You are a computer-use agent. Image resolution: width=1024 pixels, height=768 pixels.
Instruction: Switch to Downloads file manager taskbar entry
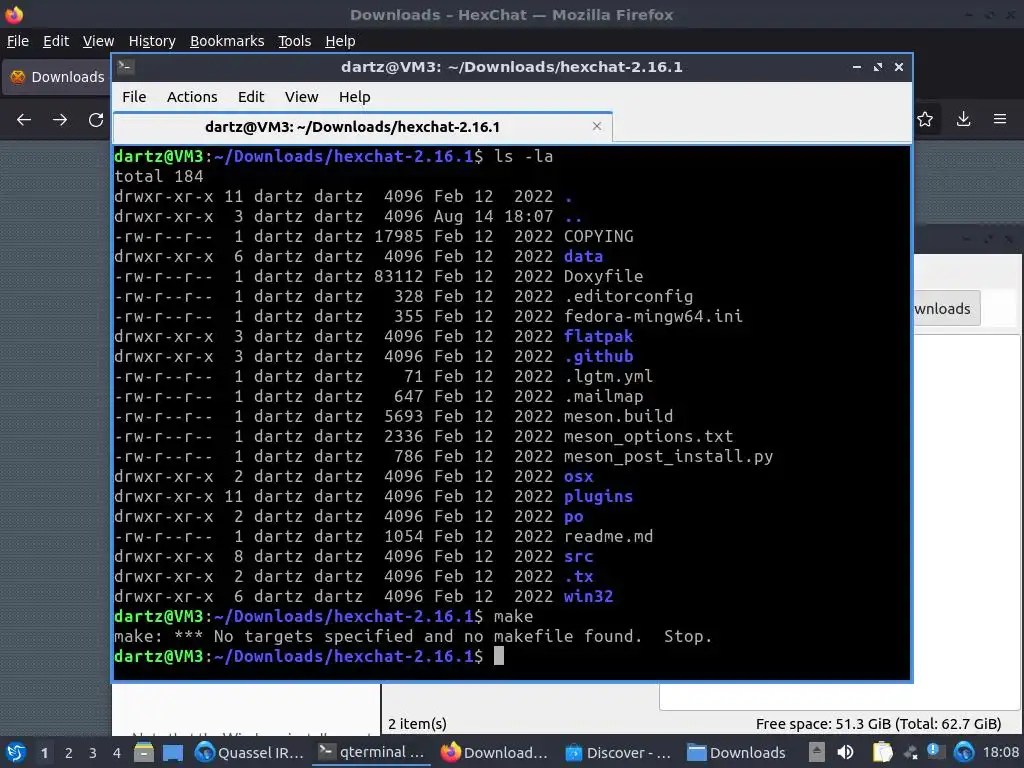tap(737, 753)
